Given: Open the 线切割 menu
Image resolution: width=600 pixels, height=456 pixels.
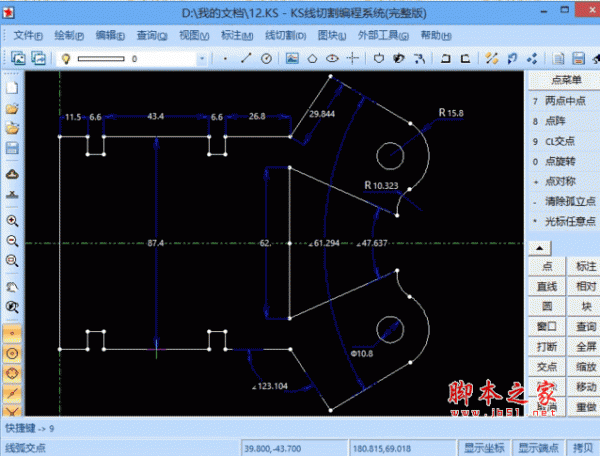Looking at the screenshot, I should click(285, 35).
